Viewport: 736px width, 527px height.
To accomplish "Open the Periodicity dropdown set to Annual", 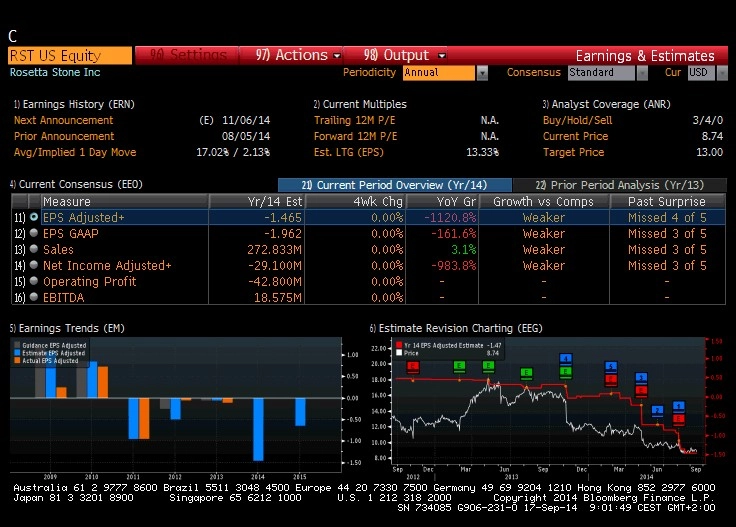I will [x=482, y=73].
